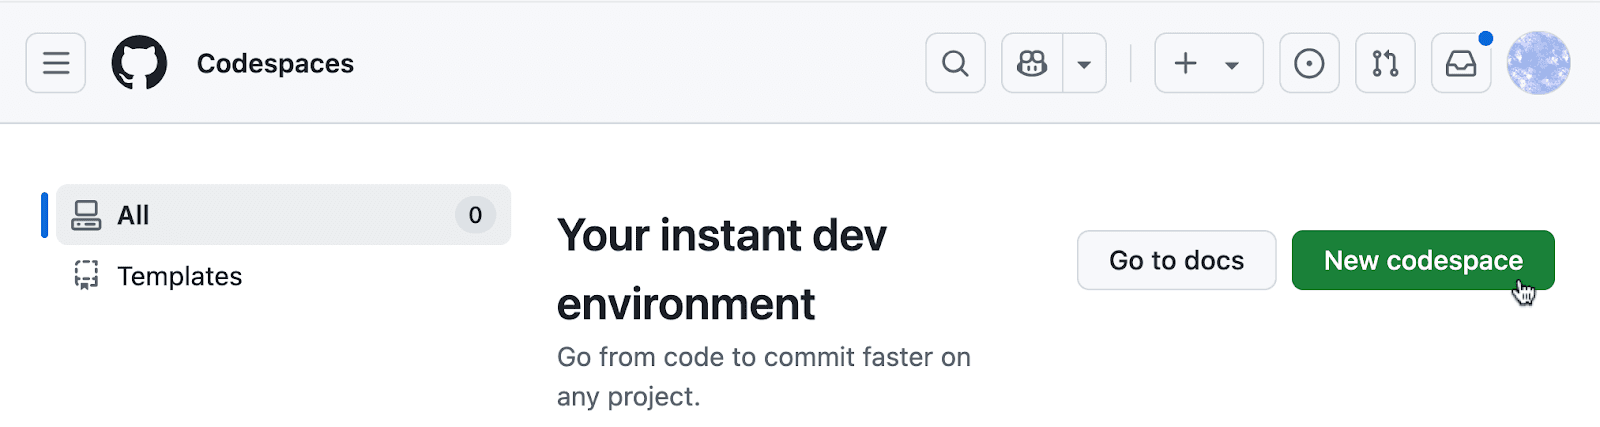Open the Issues circle-dot icon

tap(1309, 63)
